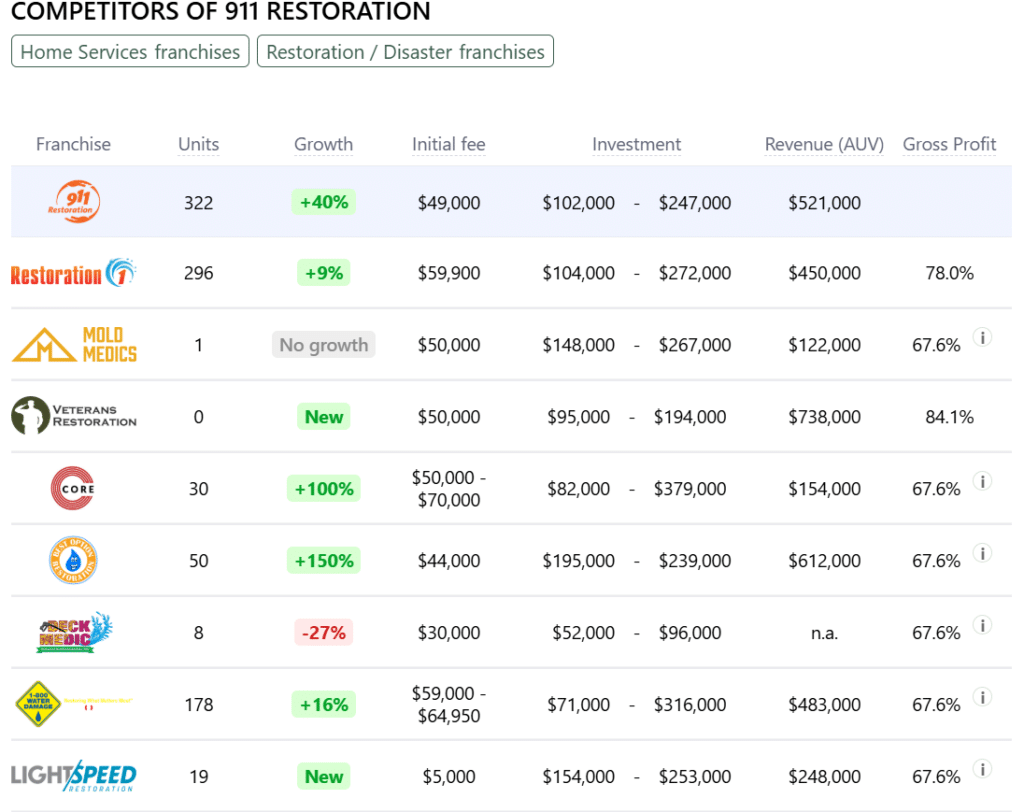
Task: Sort by Units column header
Action: point(199,144)
